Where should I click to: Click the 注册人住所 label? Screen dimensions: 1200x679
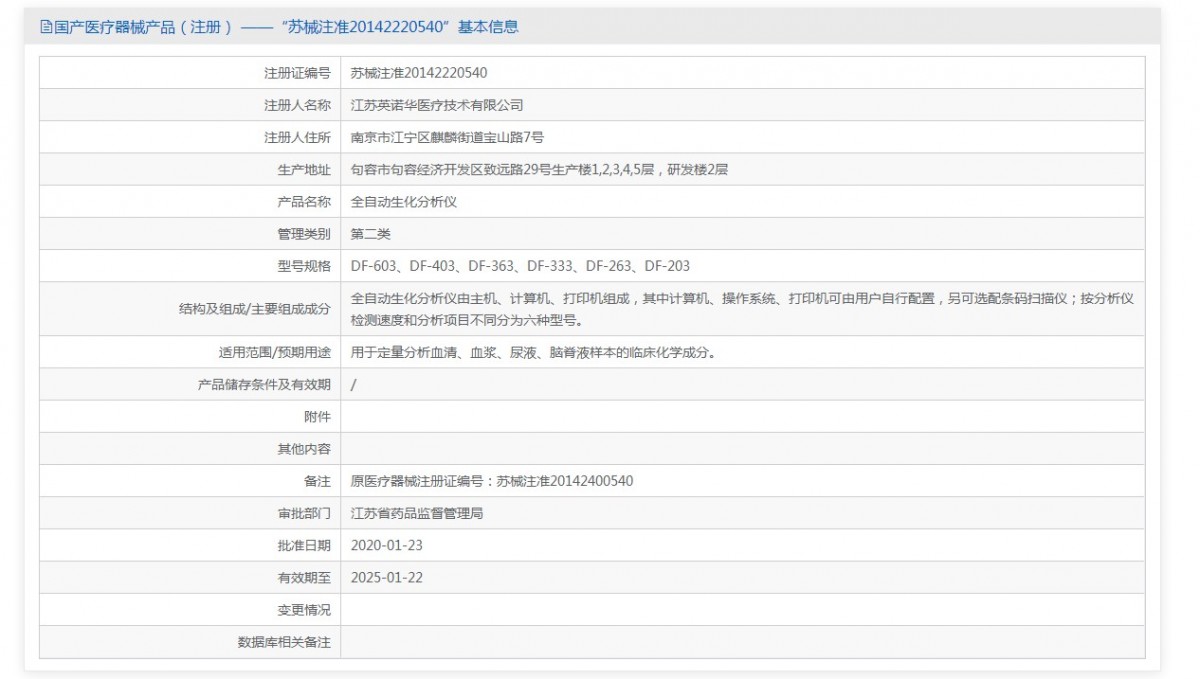[297, 137]
